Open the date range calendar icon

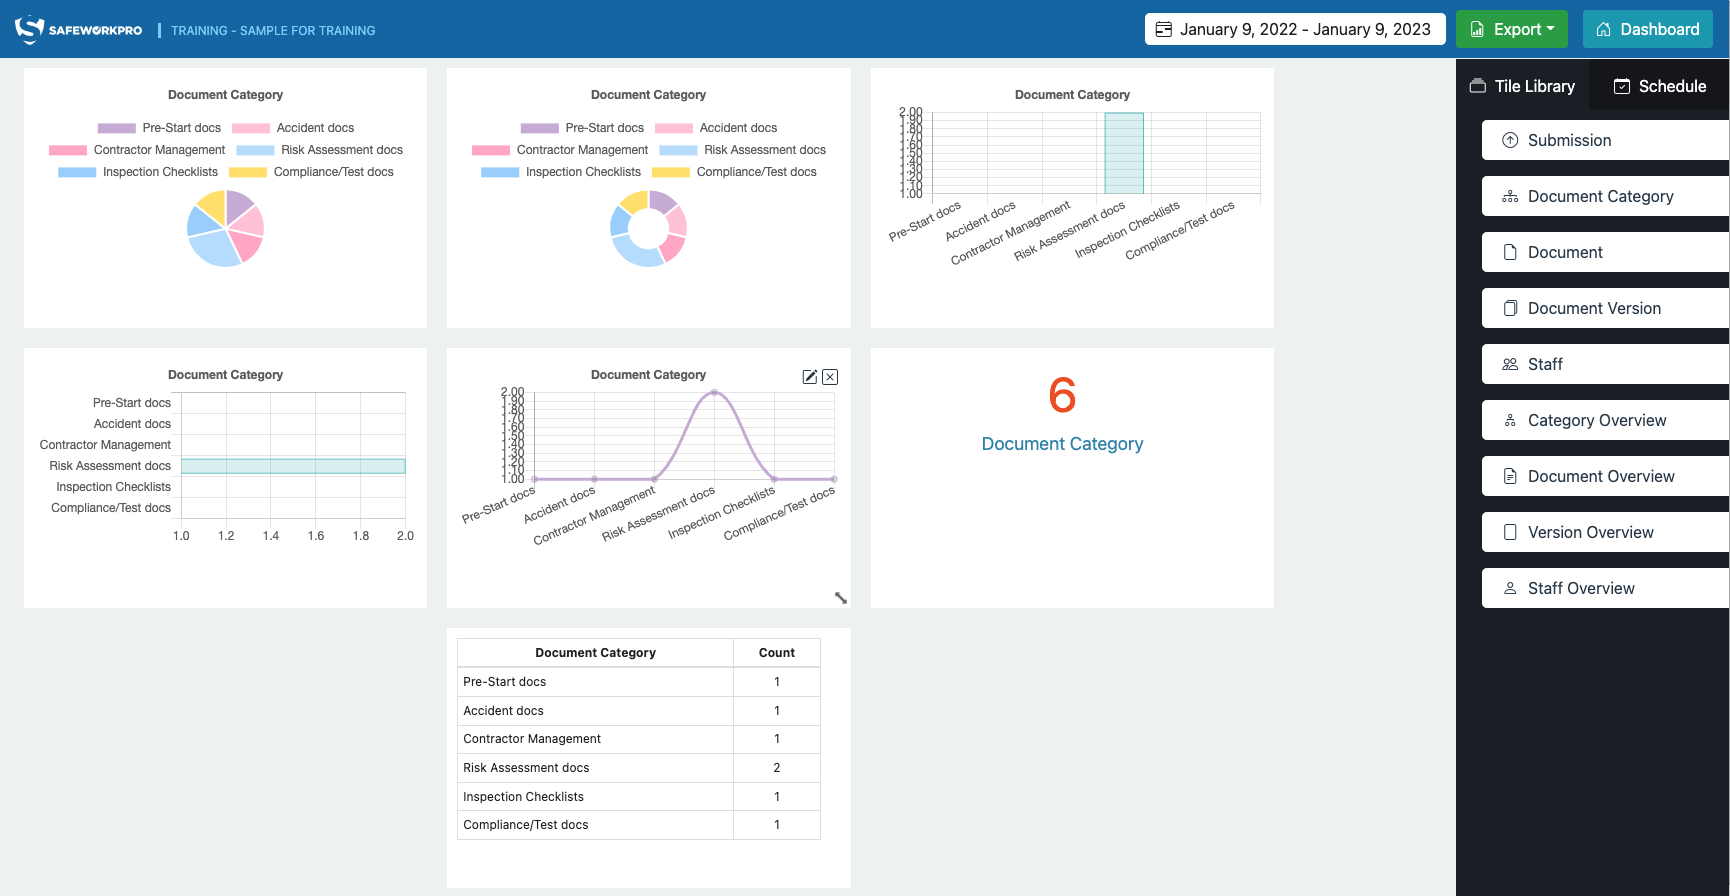(1164, 29)
